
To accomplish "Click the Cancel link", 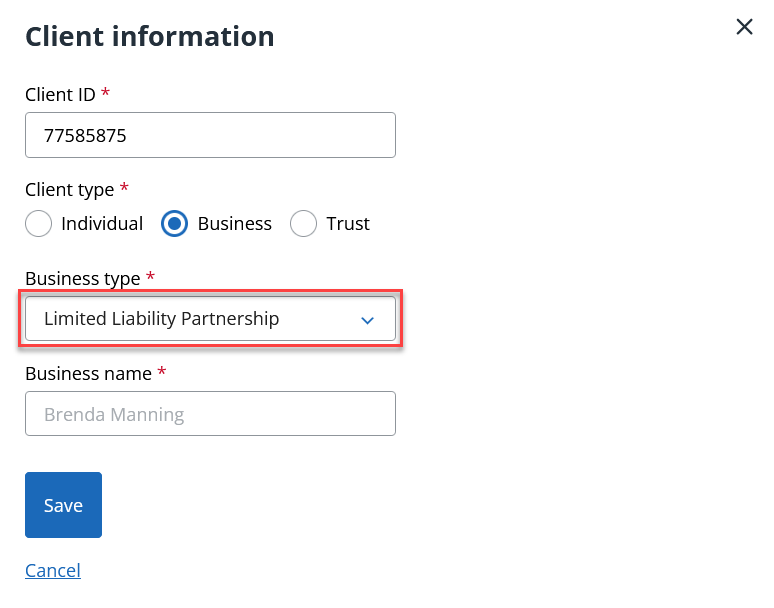I will (53, 570).
